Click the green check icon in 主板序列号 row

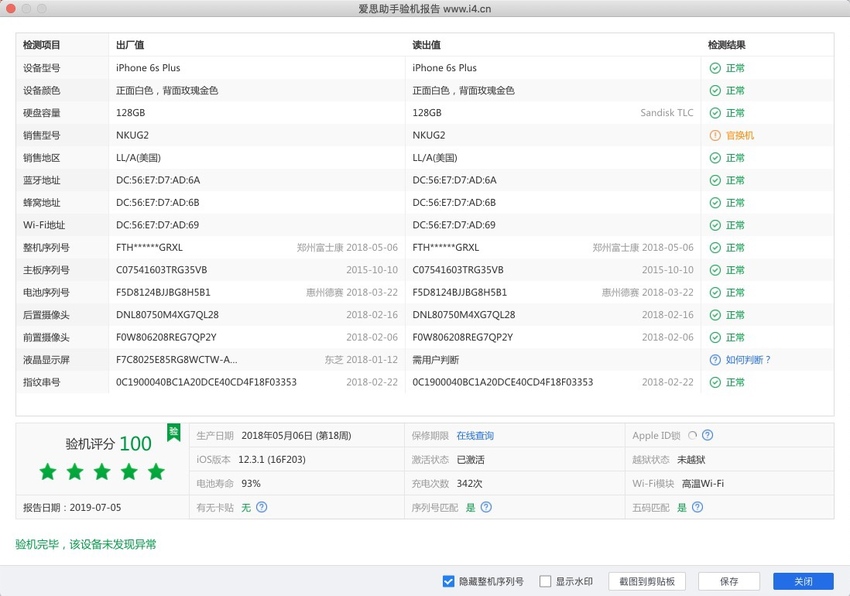pyautogui.click(x=715, y=270)
